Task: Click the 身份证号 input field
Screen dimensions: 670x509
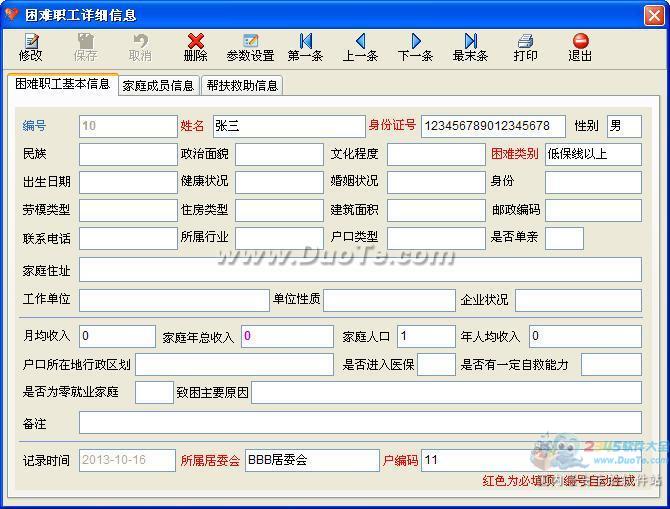Action: 493,126
